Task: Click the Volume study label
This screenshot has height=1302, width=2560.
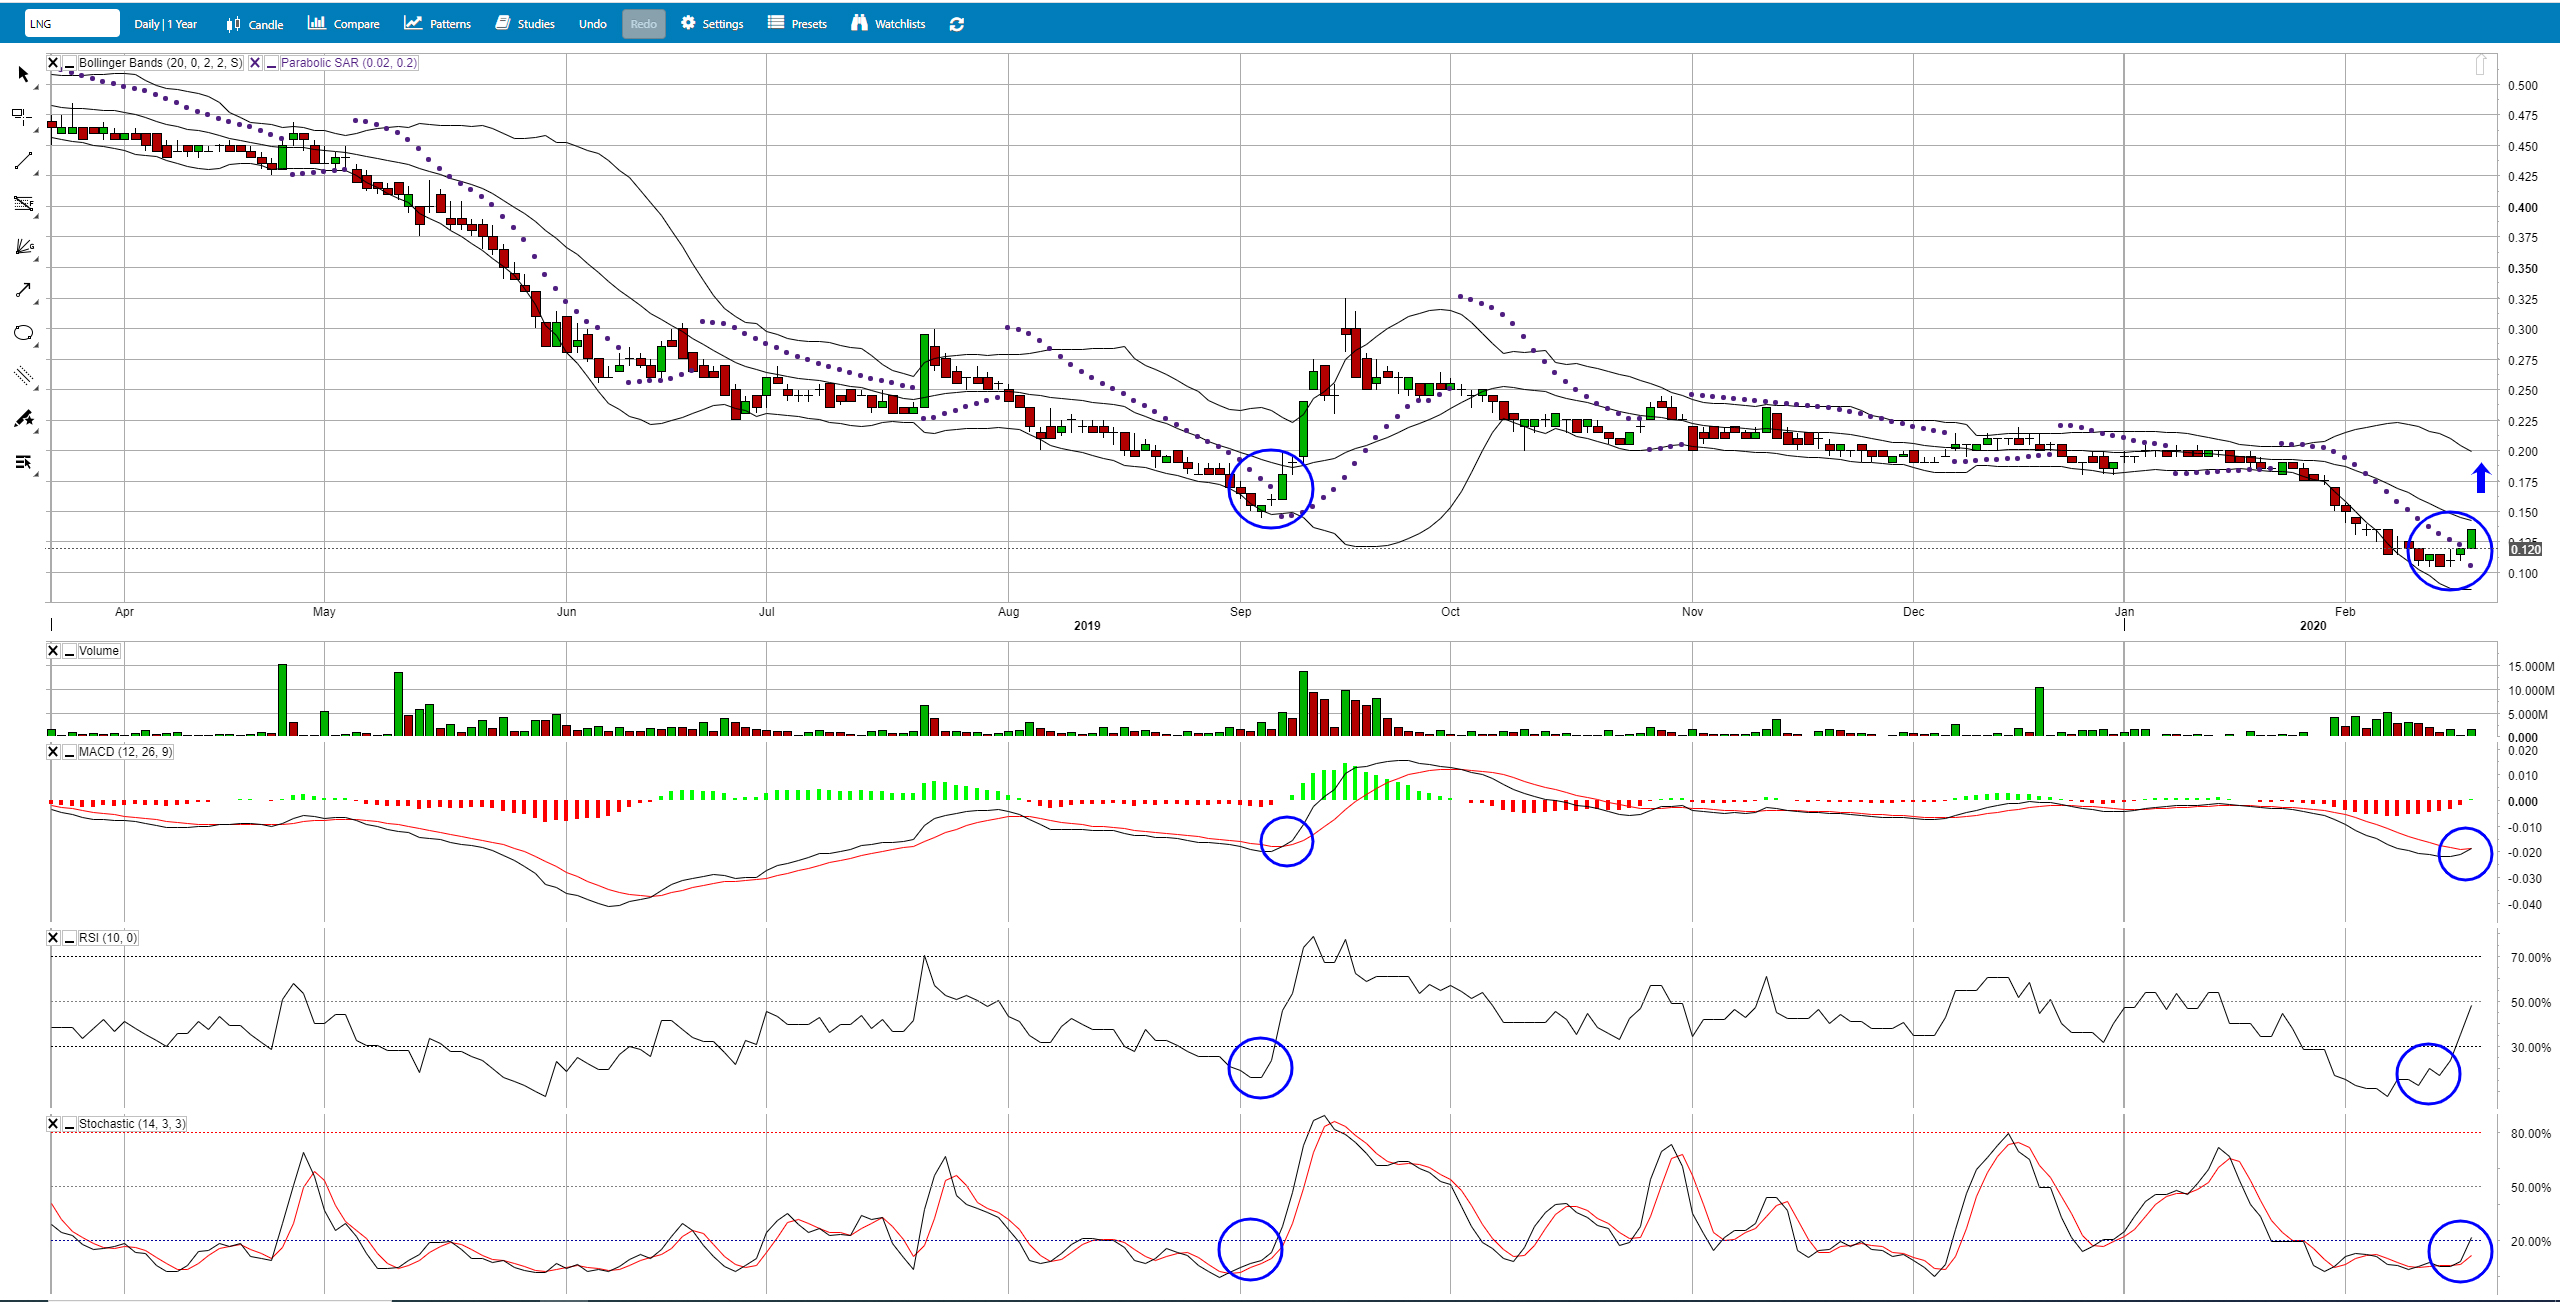Action: pos(99,651)
